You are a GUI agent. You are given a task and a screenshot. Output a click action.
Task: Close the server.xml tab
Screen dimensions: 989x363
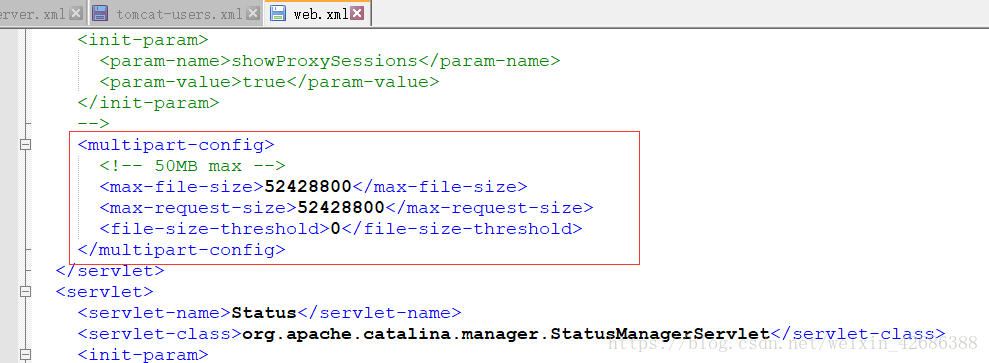[76, 13]
